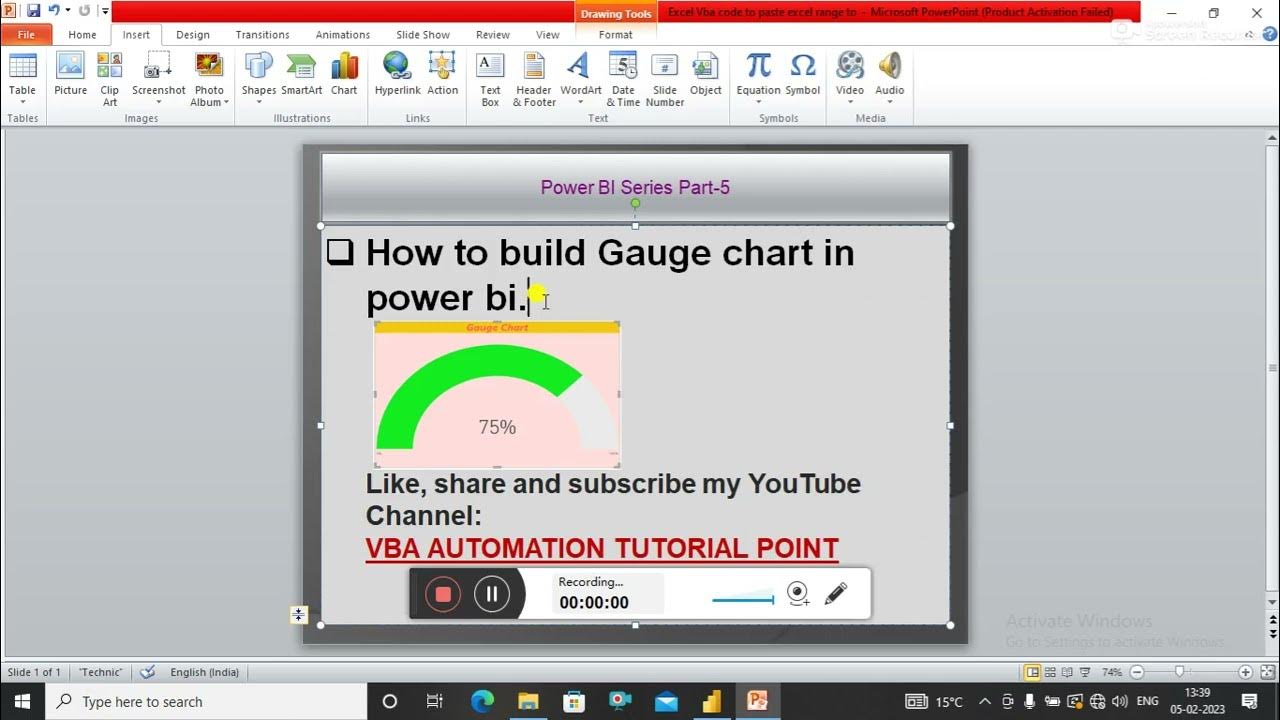The height and width of the screenshot is (720, 1280).
Task: Insert Date & Time
Action: [623, 79]
